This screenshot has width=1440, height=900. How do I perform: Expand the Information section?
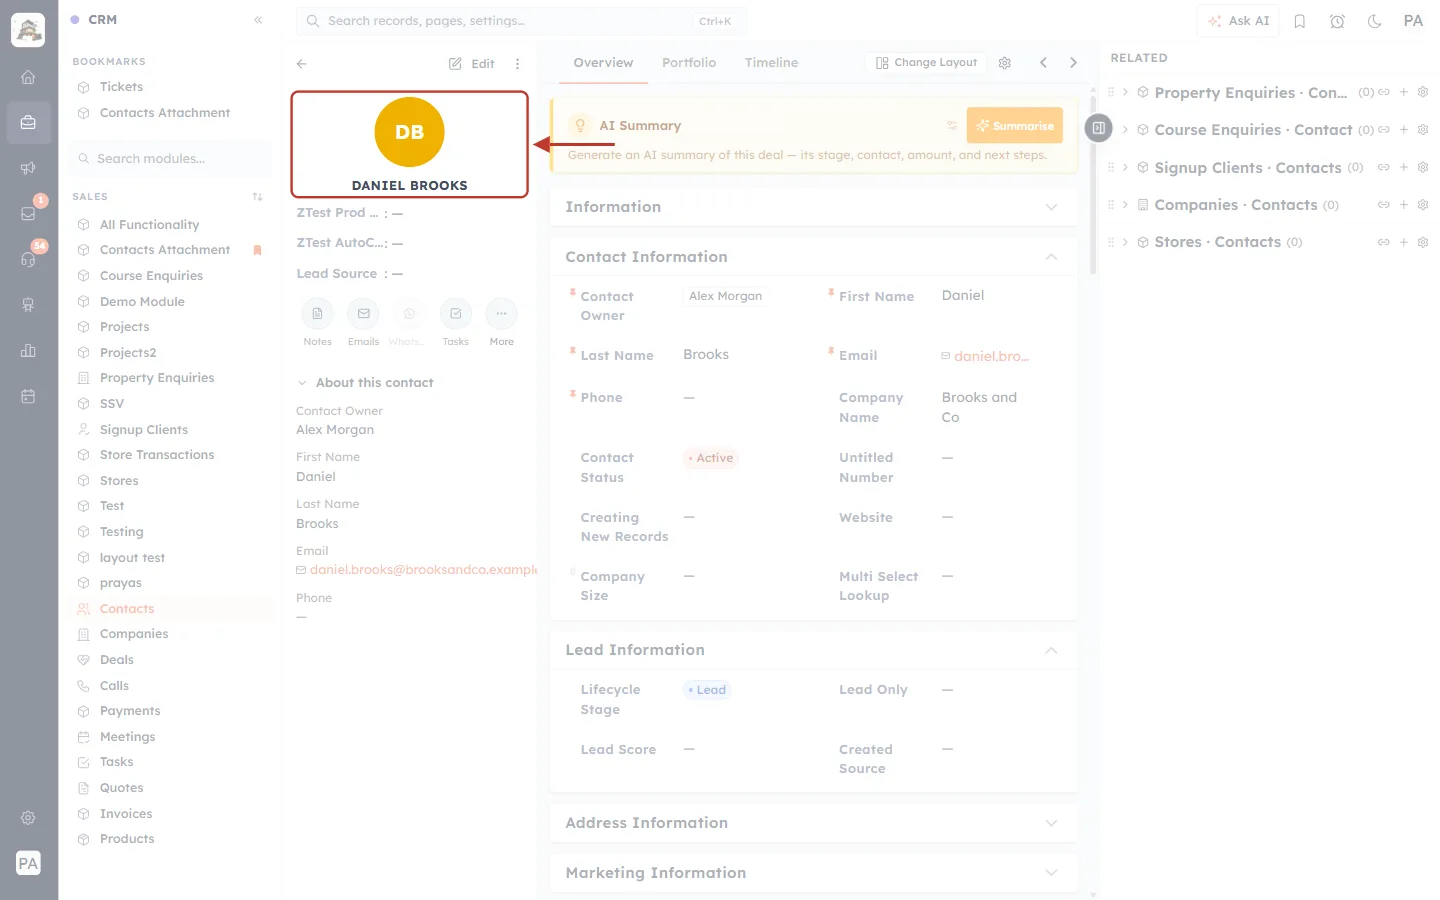click(1051, 207)
